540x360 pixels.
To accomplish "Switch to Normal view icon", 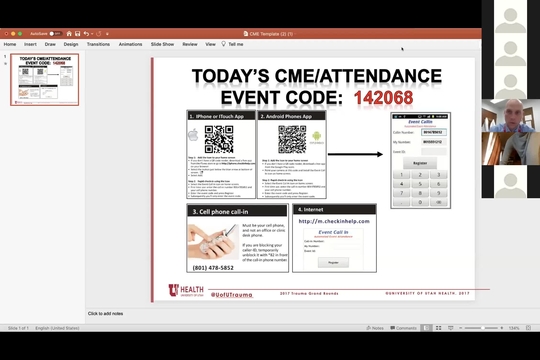I will pos(426,328).
